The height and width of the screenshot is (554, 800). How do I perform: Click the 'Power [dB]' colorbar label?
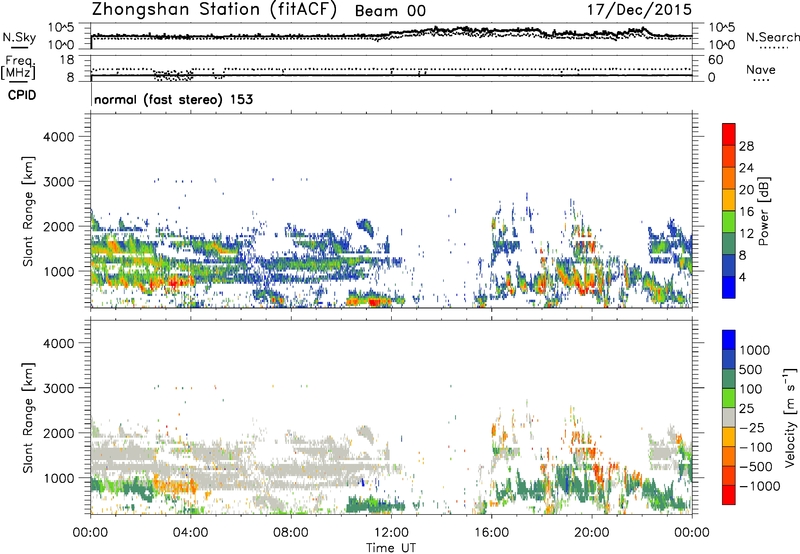coord(763,211)
